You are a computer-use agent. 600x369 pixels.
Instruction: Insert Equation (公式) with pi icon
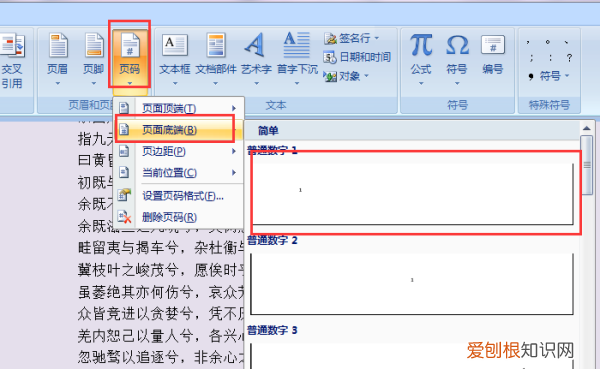[x=421, y=58]
